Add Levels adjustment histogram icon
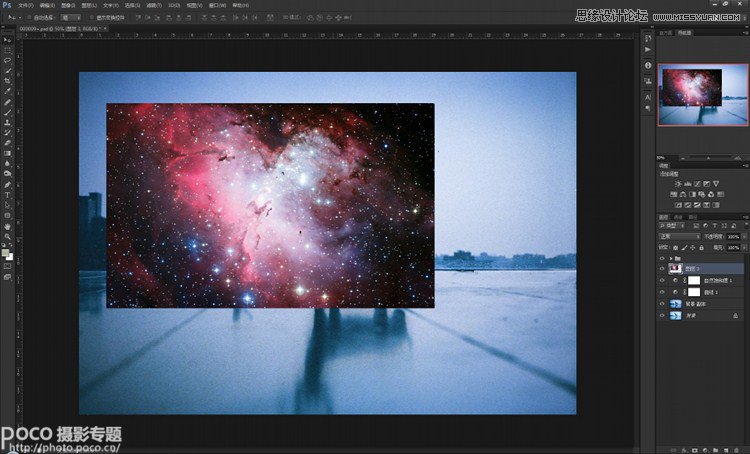This screenshot has width=750, height=454. (x=688, y=184)
